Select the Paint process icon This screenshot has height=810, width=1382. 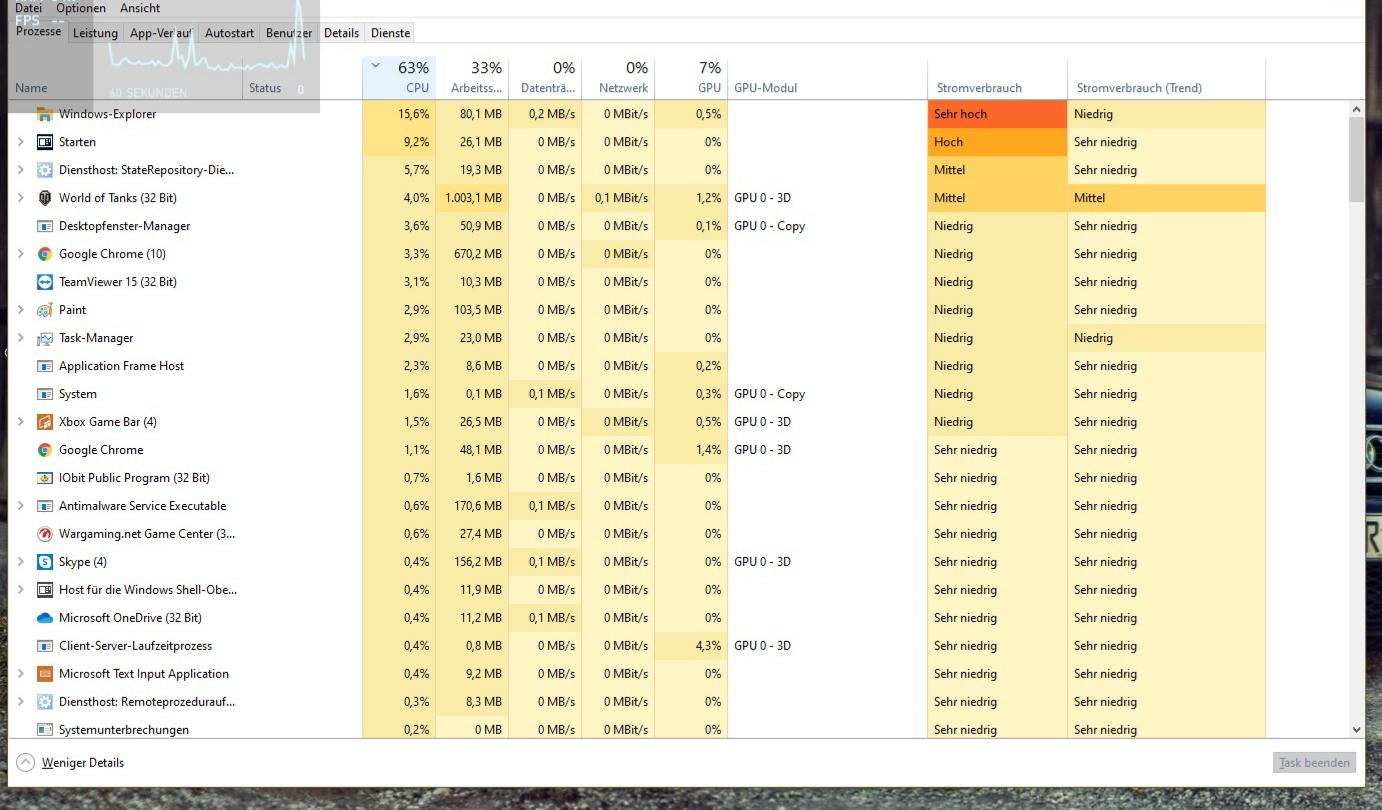tap(44, 309)
